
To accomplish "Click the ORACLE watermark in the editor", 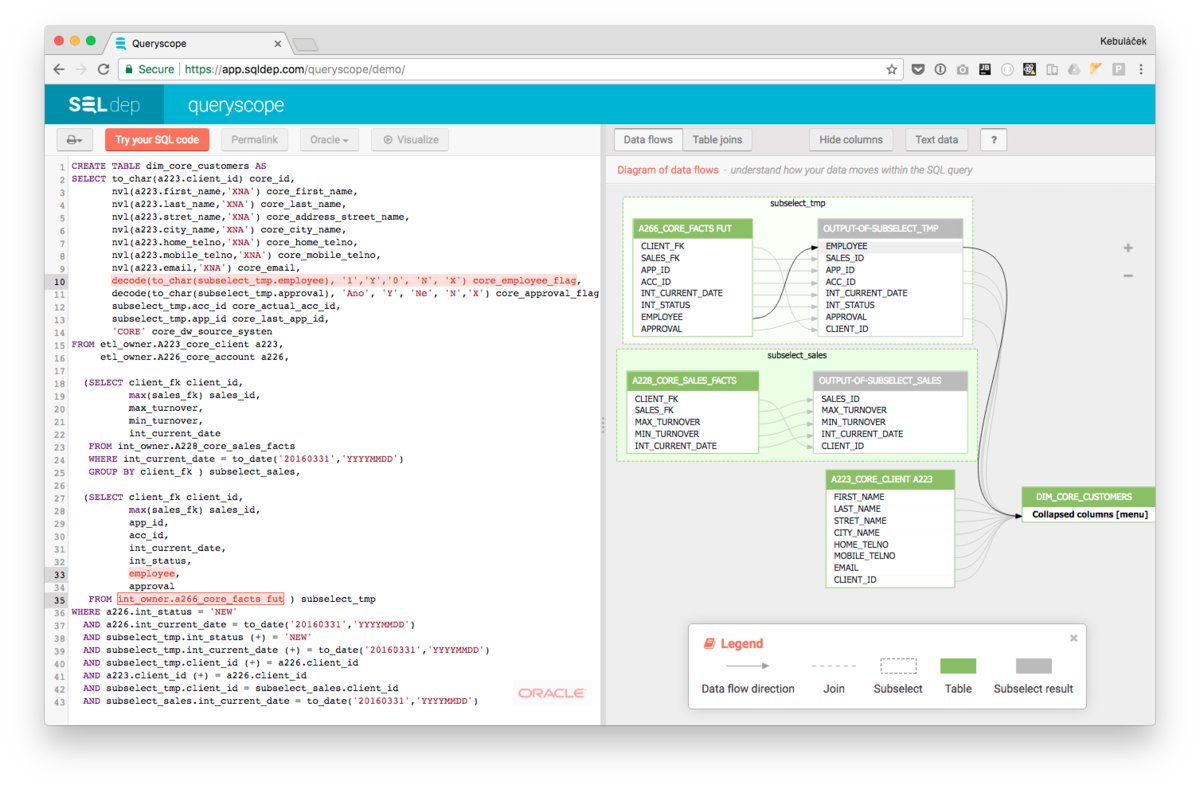I will click(551, 692).
